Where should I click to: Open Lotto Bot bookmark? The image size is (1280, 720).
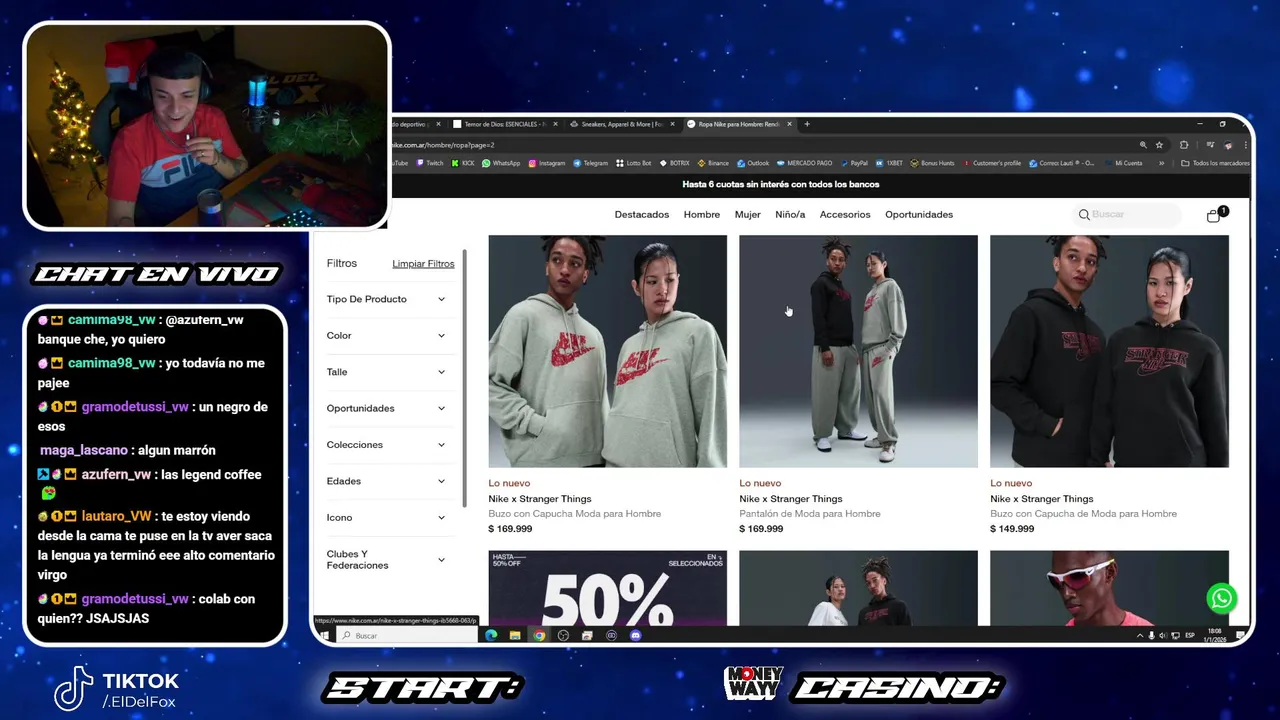pyautogui.click(x=634, y=163)
